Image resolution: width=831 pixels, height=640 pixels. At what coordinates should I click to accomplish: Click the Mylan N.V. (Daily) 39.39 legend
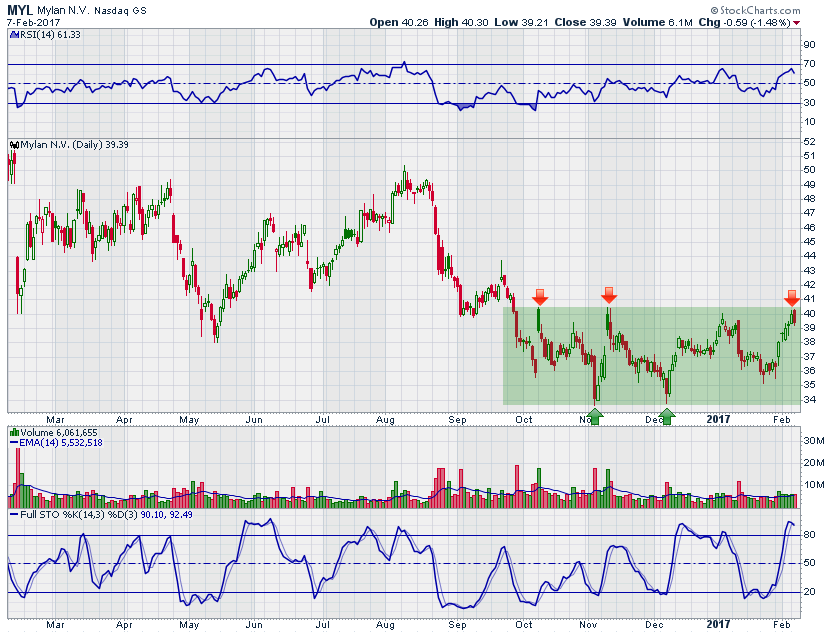(74, 145)
